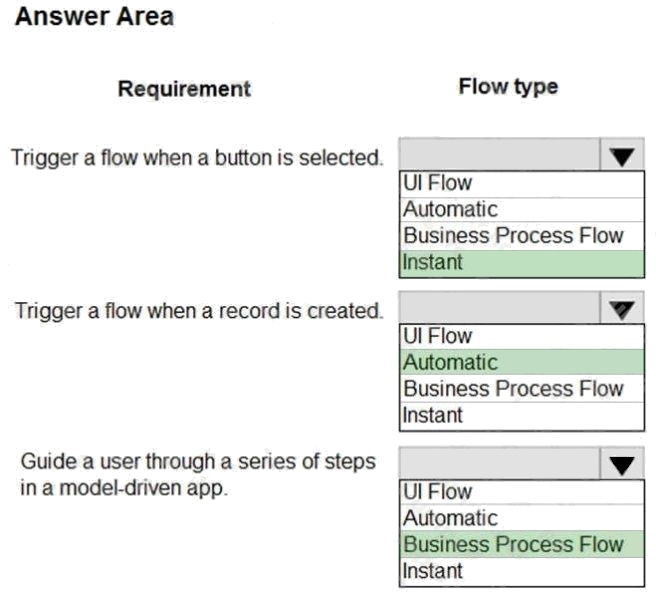Select Instant in the third list
The height and width of the screenshot is (602, 656).
click(522, 571)
